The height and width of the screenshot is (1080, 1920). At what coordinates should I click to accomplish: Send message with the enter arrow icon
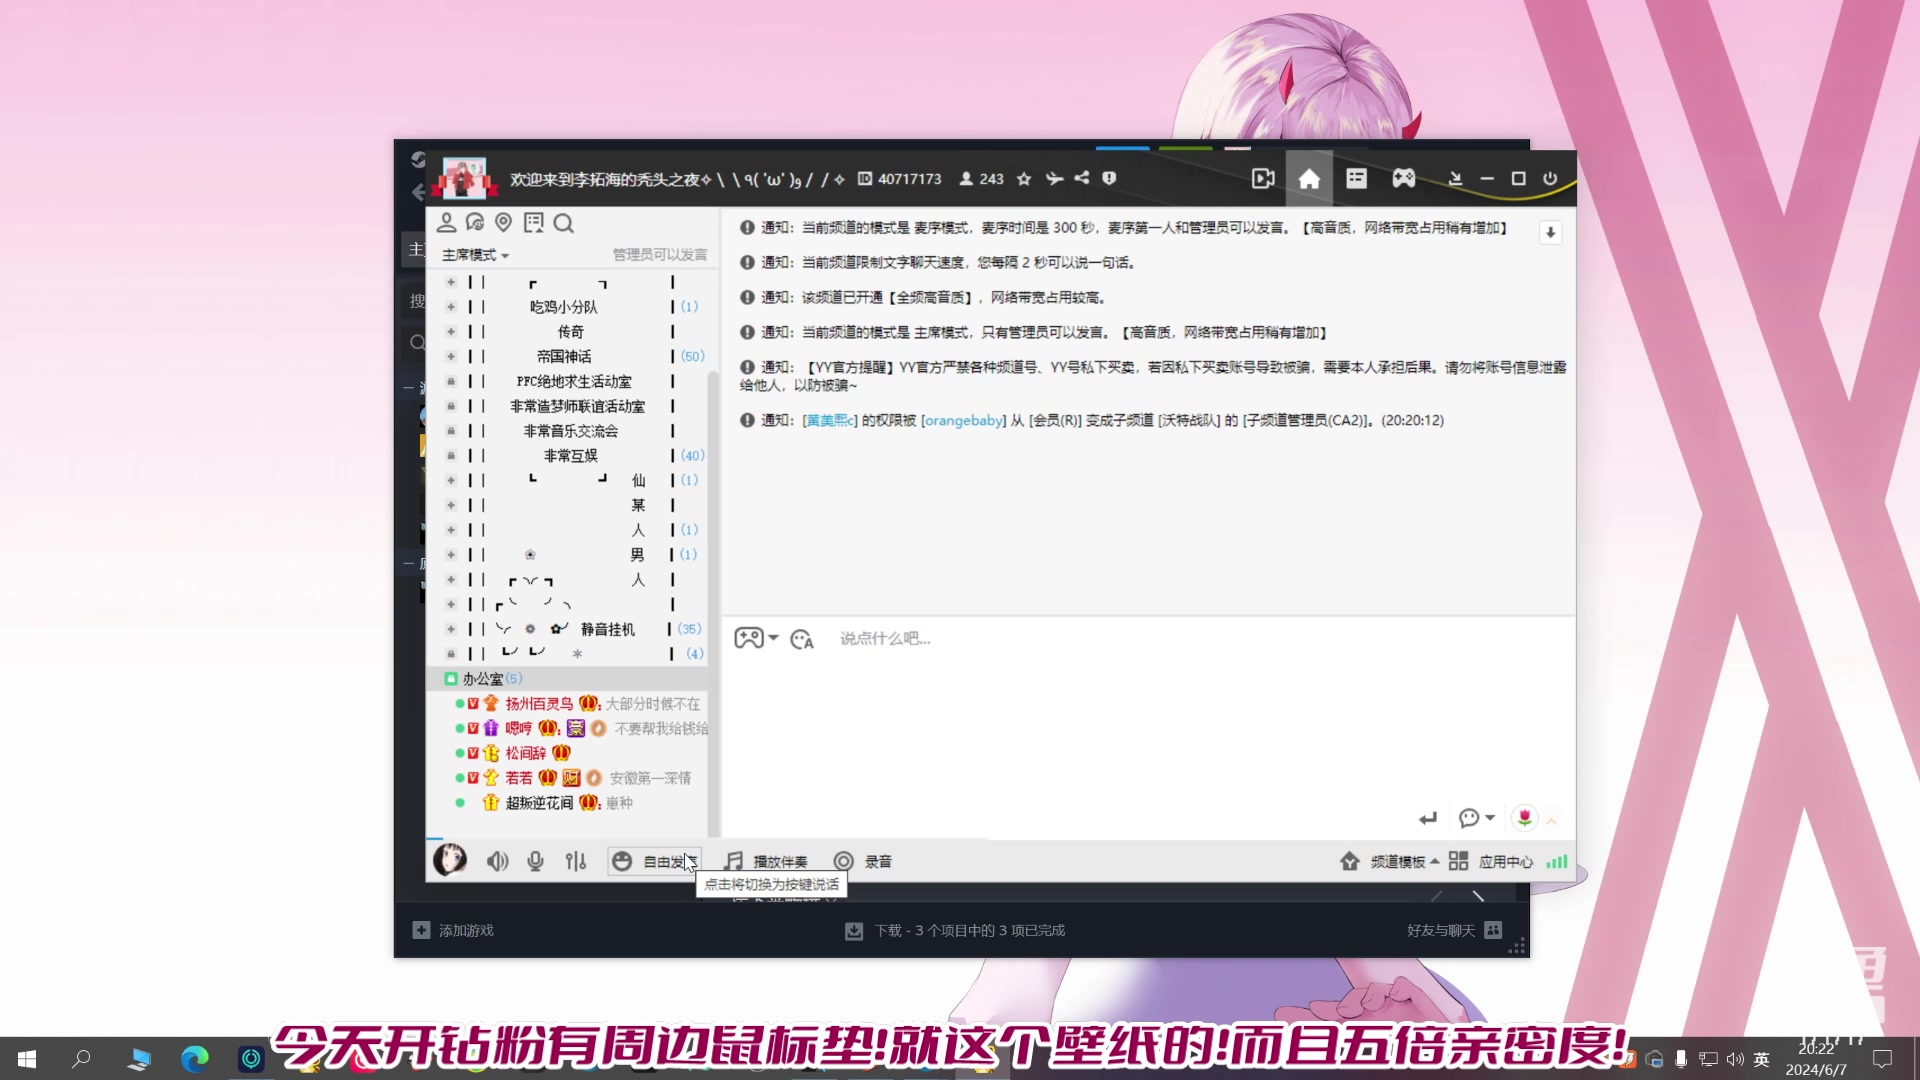click(x=1427, y=819)
